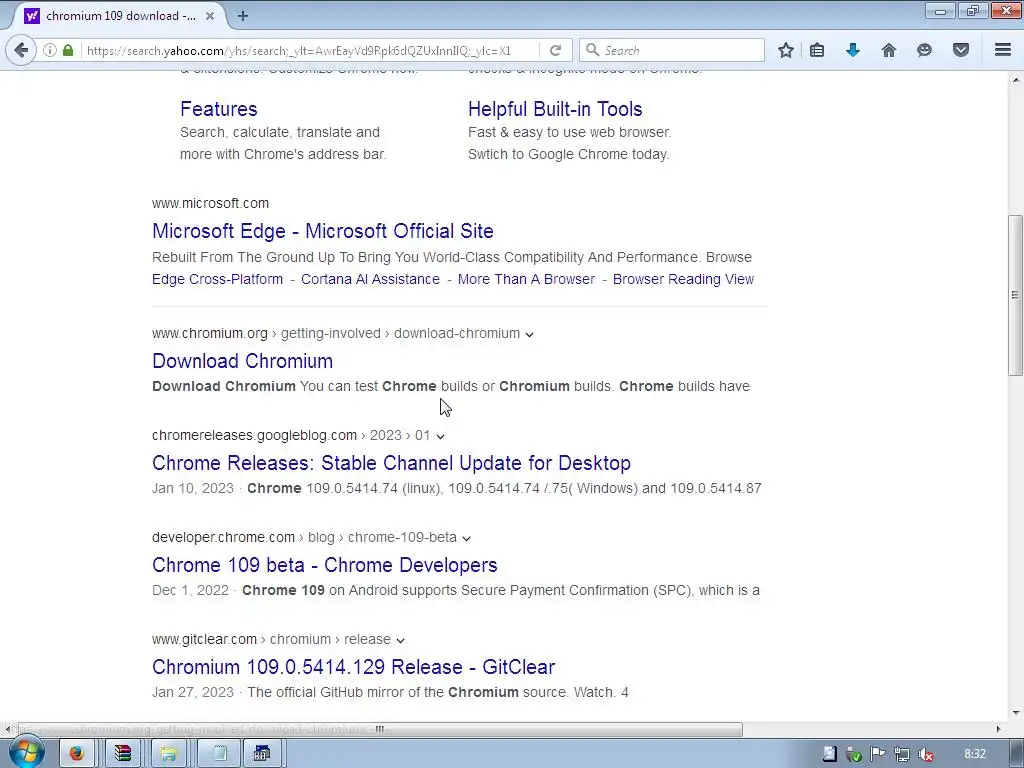
Task: Expand the chromereleases.googleblog.com result dropdown arrow
Action: (441, 436)
